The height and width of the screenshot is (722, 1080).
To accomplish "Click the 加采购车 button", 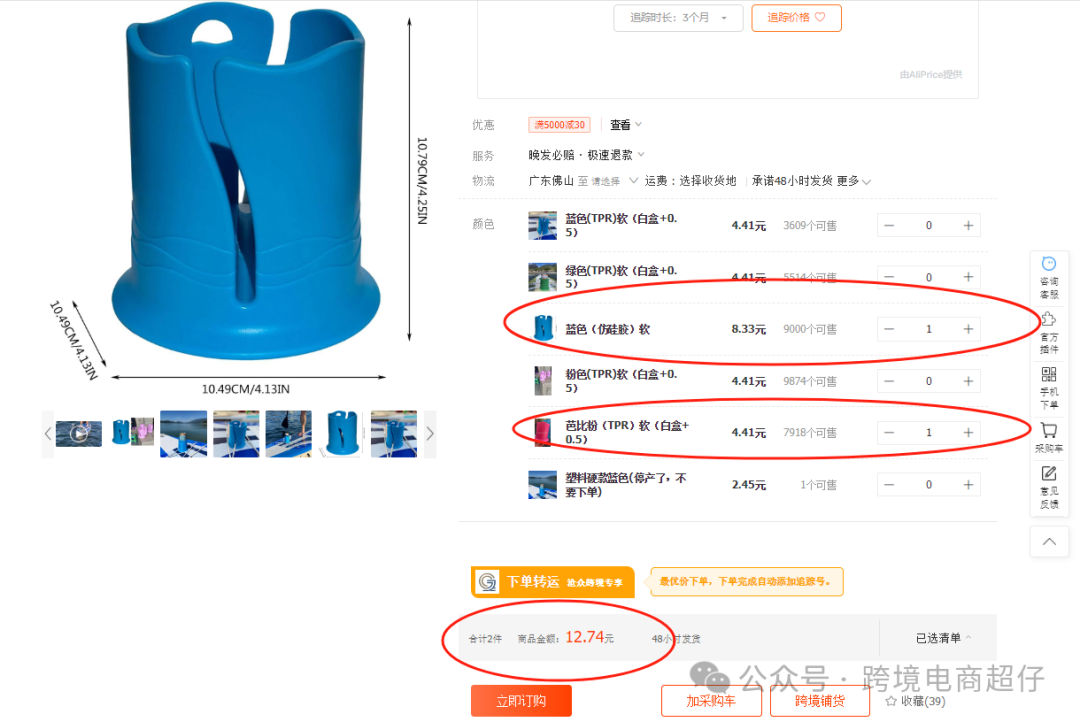I will (x=711, y=701).
